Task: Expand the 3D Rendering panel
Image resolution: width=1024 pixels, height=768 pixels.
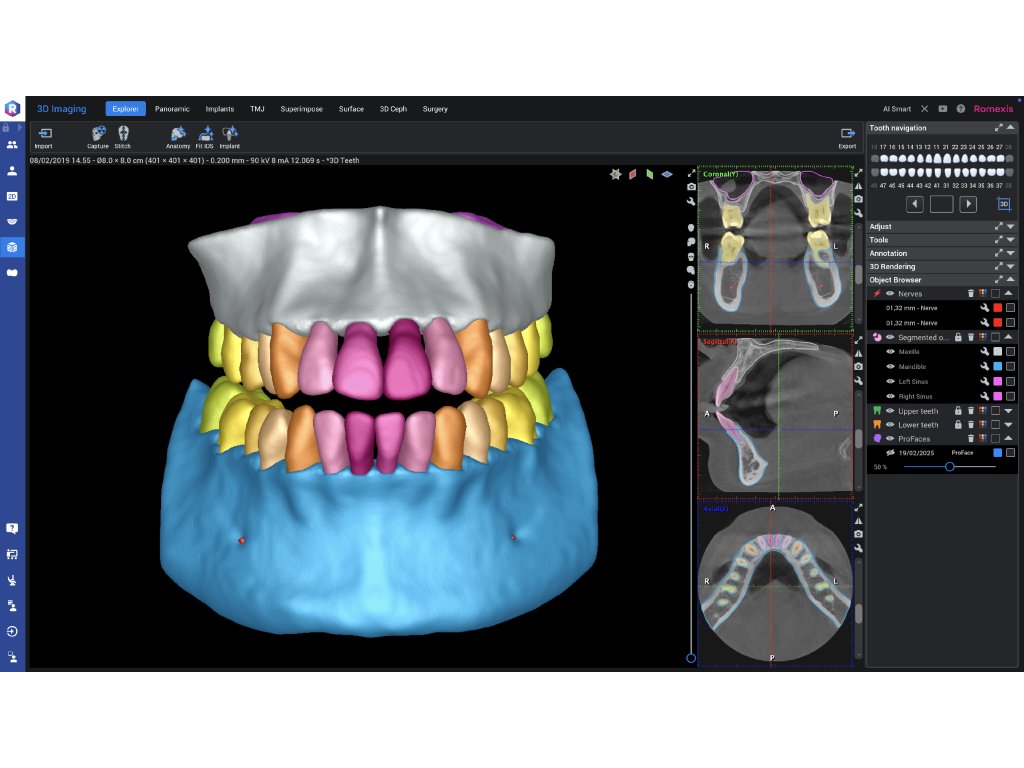Action: tap(1010, 266)
